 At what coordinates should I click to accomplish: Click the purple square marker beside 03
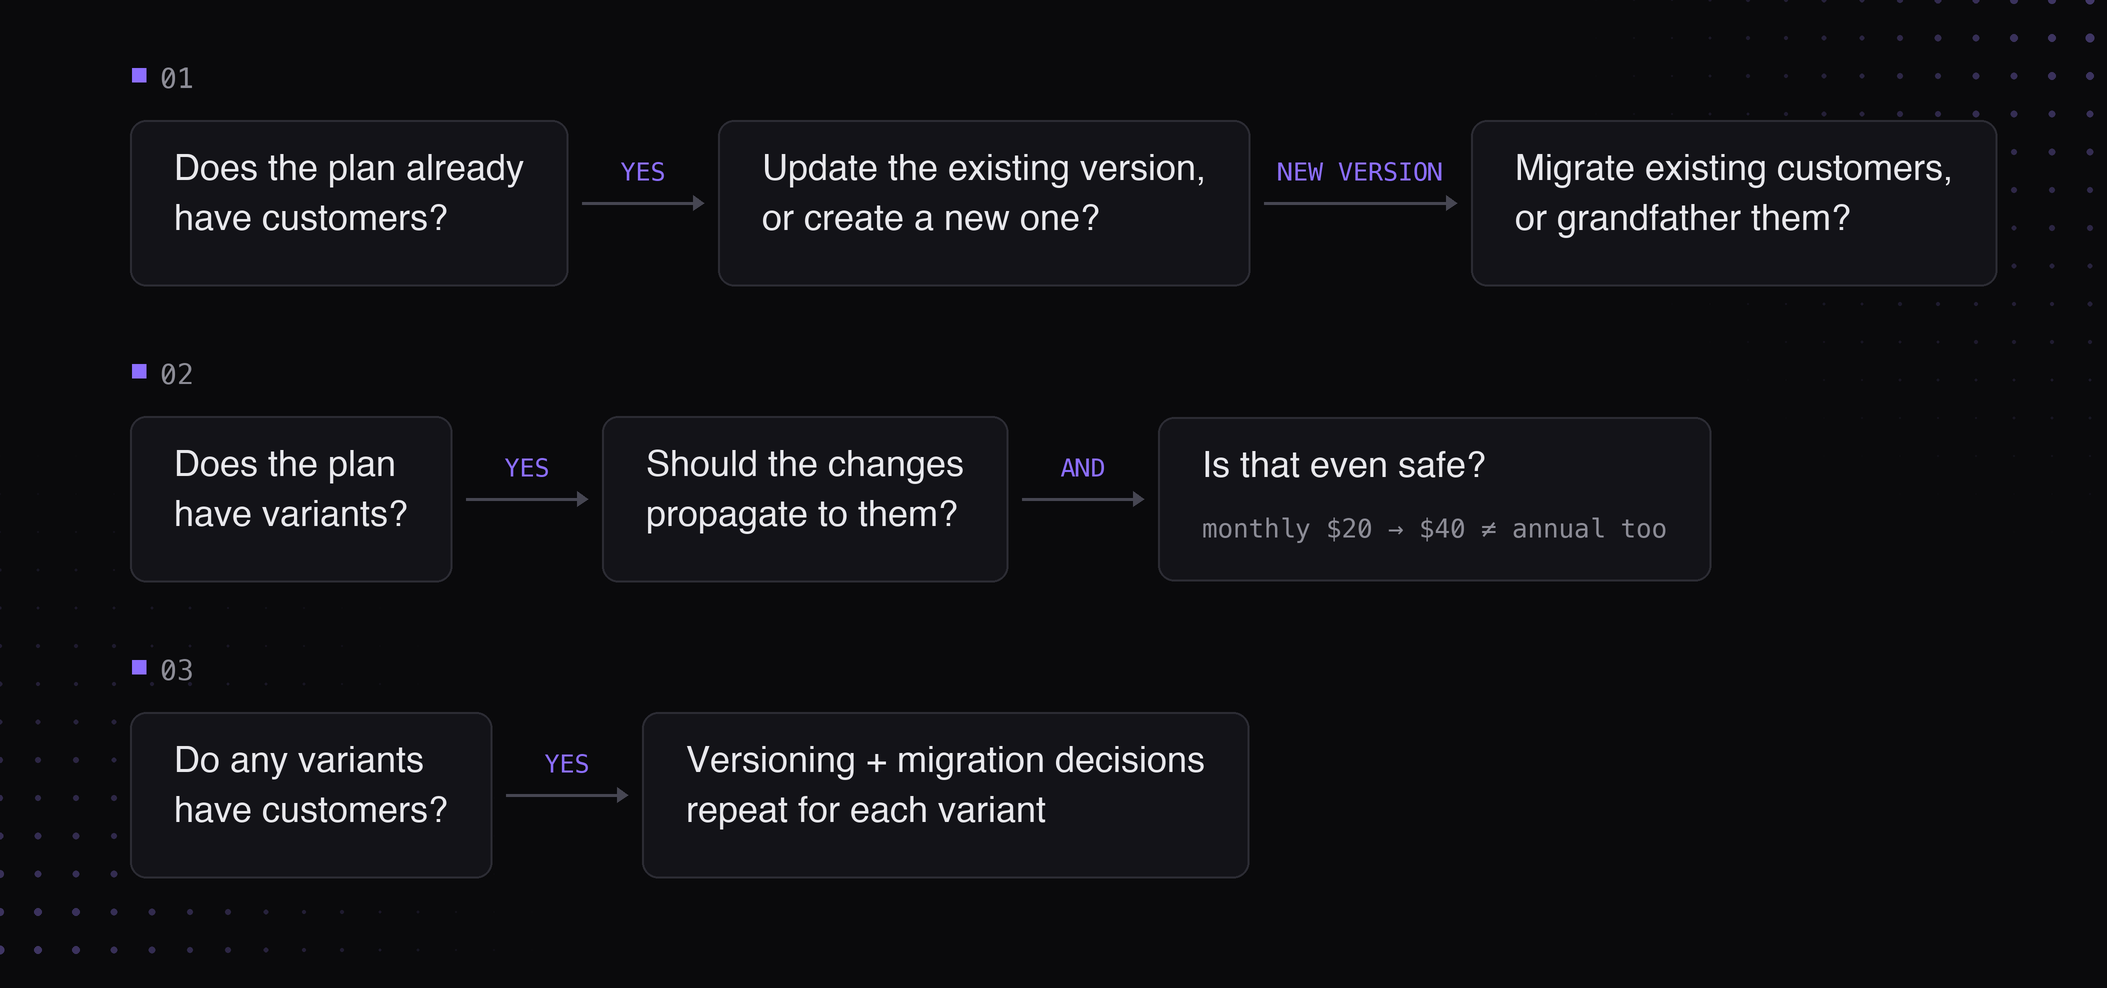(139, 667)
